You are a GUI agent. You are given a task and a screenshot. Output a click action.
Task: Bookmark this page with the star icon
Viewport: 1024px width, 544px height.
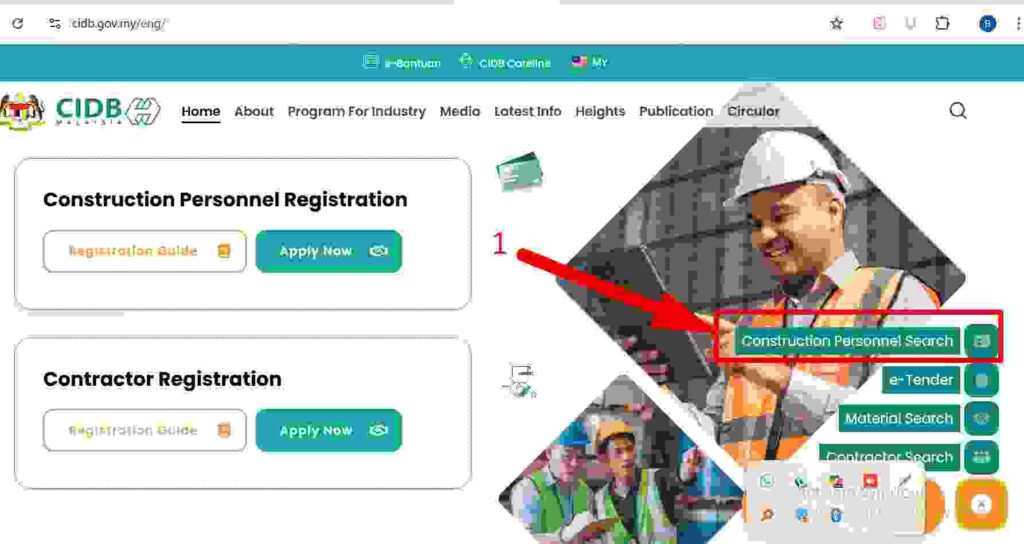pyautogui.click(x=836, y=24)
